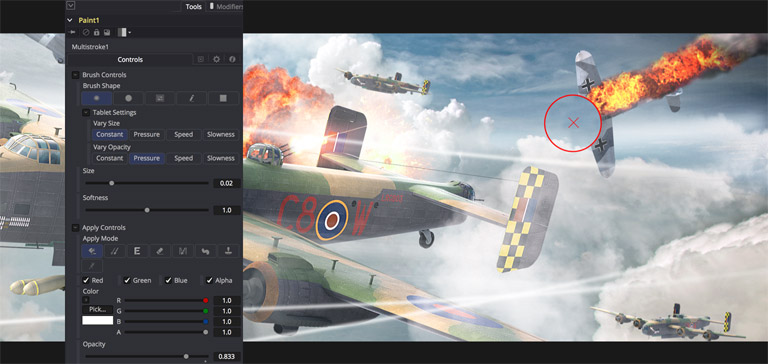768x364 pixels.
Task: Choose the hard circular brush shape
Action: pos(128,98)
